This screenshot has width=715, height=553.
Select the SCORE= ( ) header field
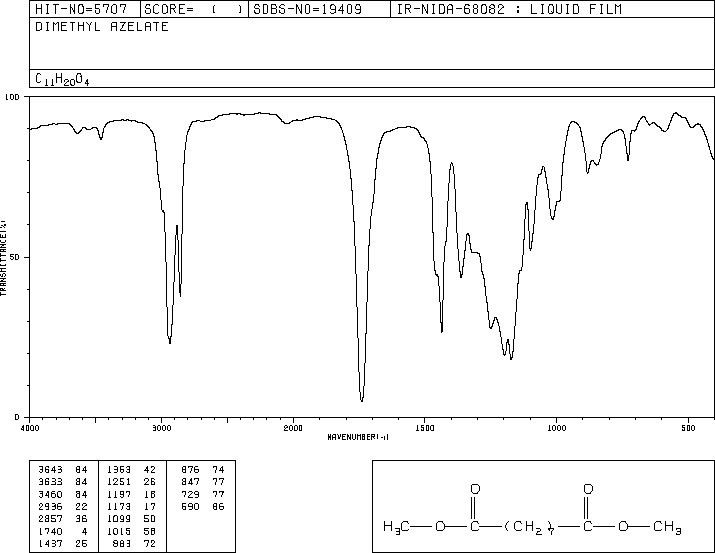pyautogui.click(x=193, y=9)
